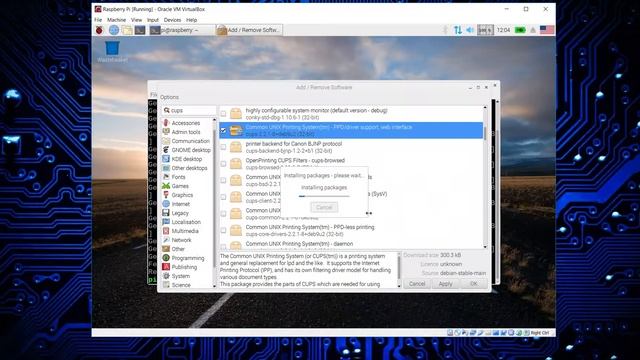Open the VirtualBox File menu
Screen dimensions: 640x360
coord(98,20)
